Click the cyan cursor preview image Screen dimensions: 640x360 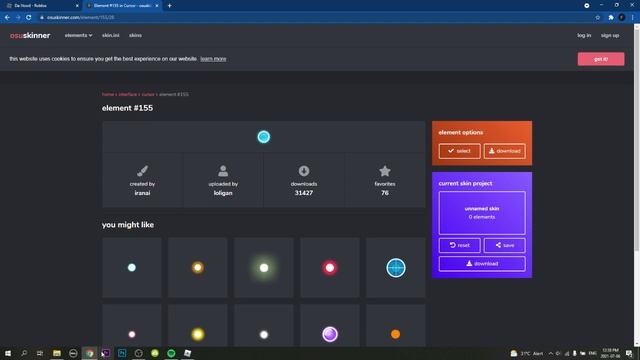[264, 137]
